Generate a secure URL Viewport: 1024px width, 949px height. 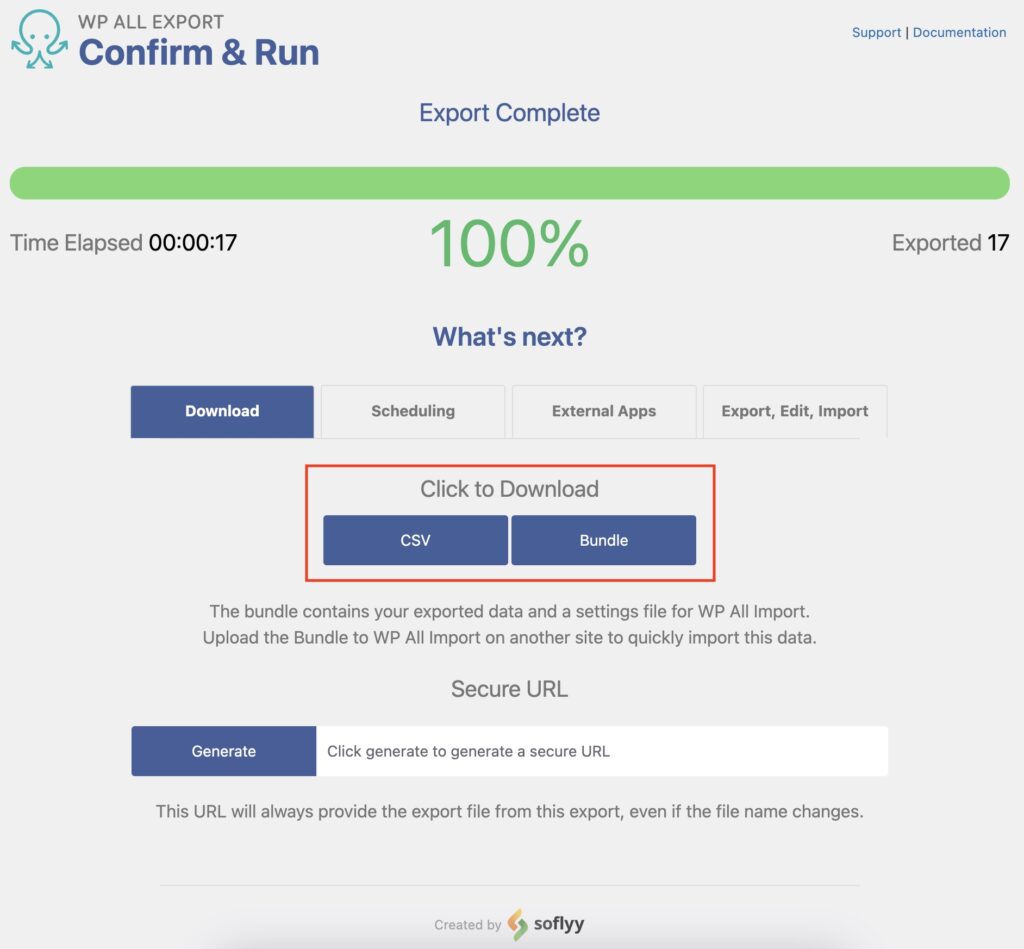[x=223, y=751]
